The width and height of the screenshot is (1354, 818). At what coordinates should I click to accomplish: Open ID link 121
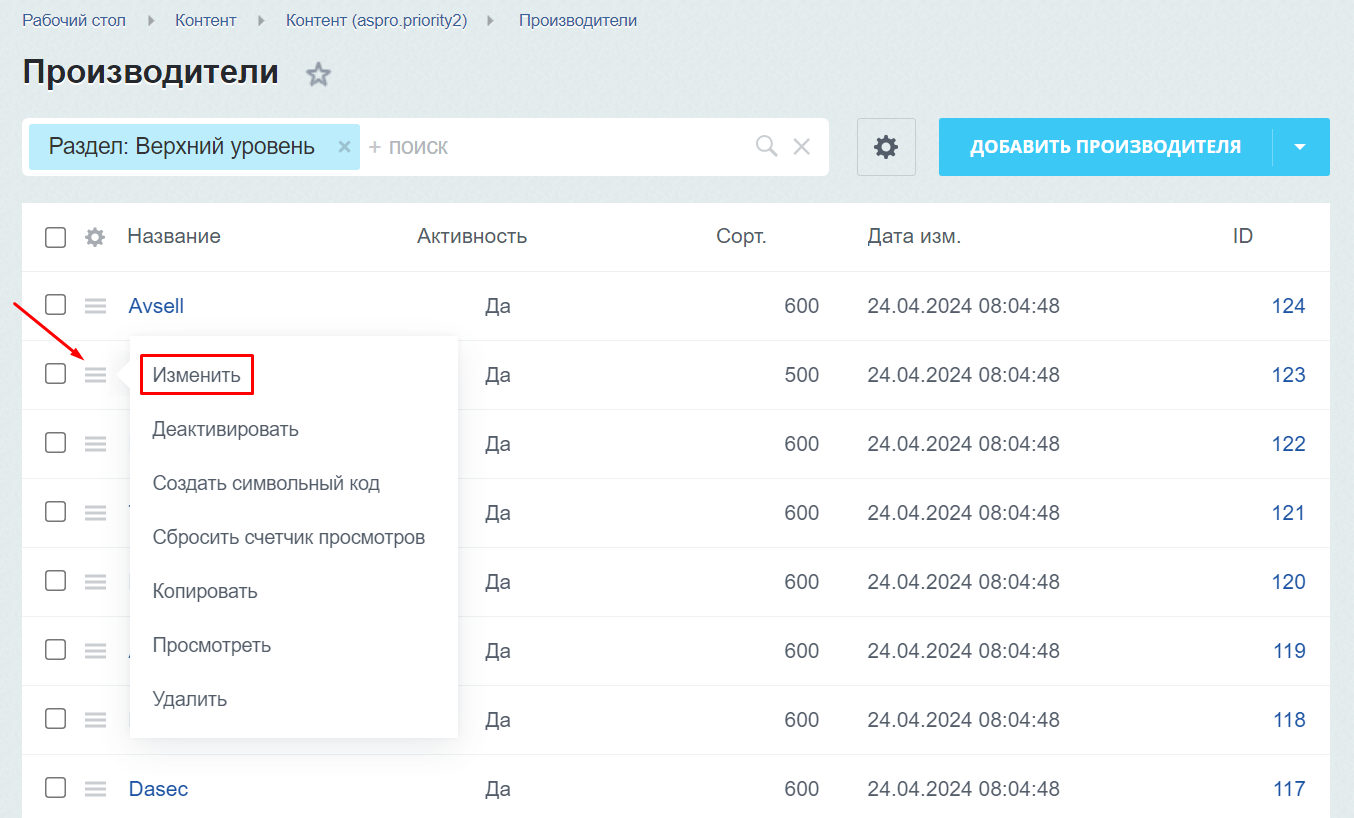(x=1288, y=513)
